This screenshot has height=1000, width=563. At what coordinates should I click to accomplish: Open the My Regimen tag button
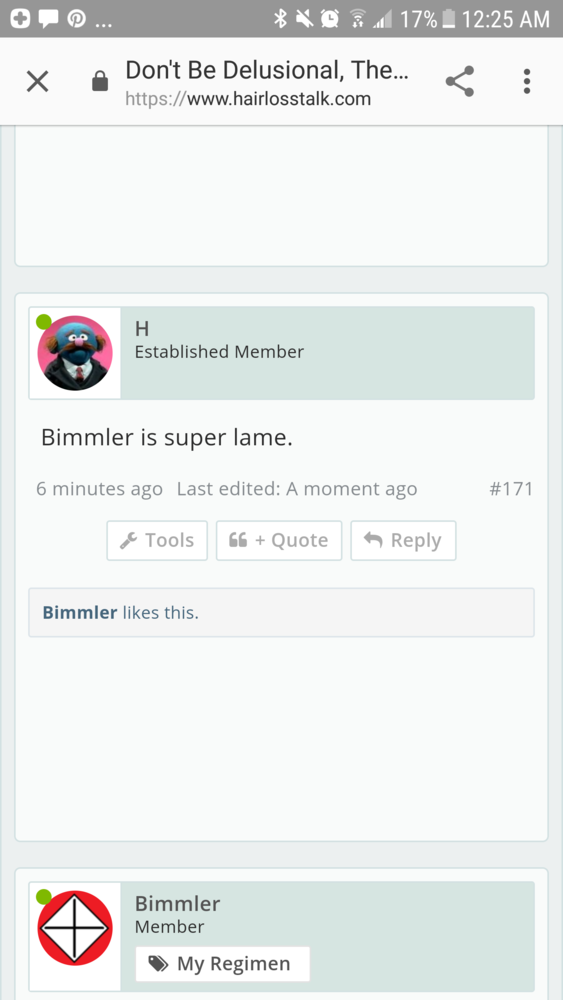223,964
